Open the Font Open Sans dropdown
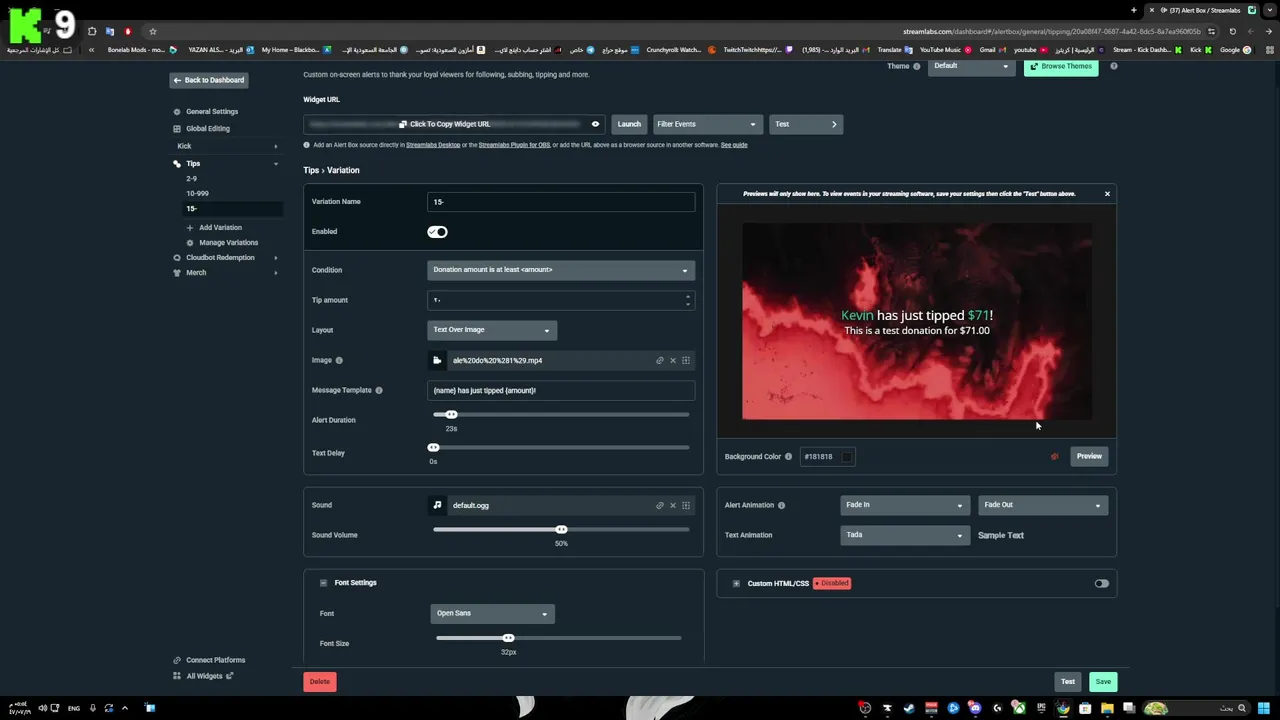The image size is (1280, 720). 492,614
